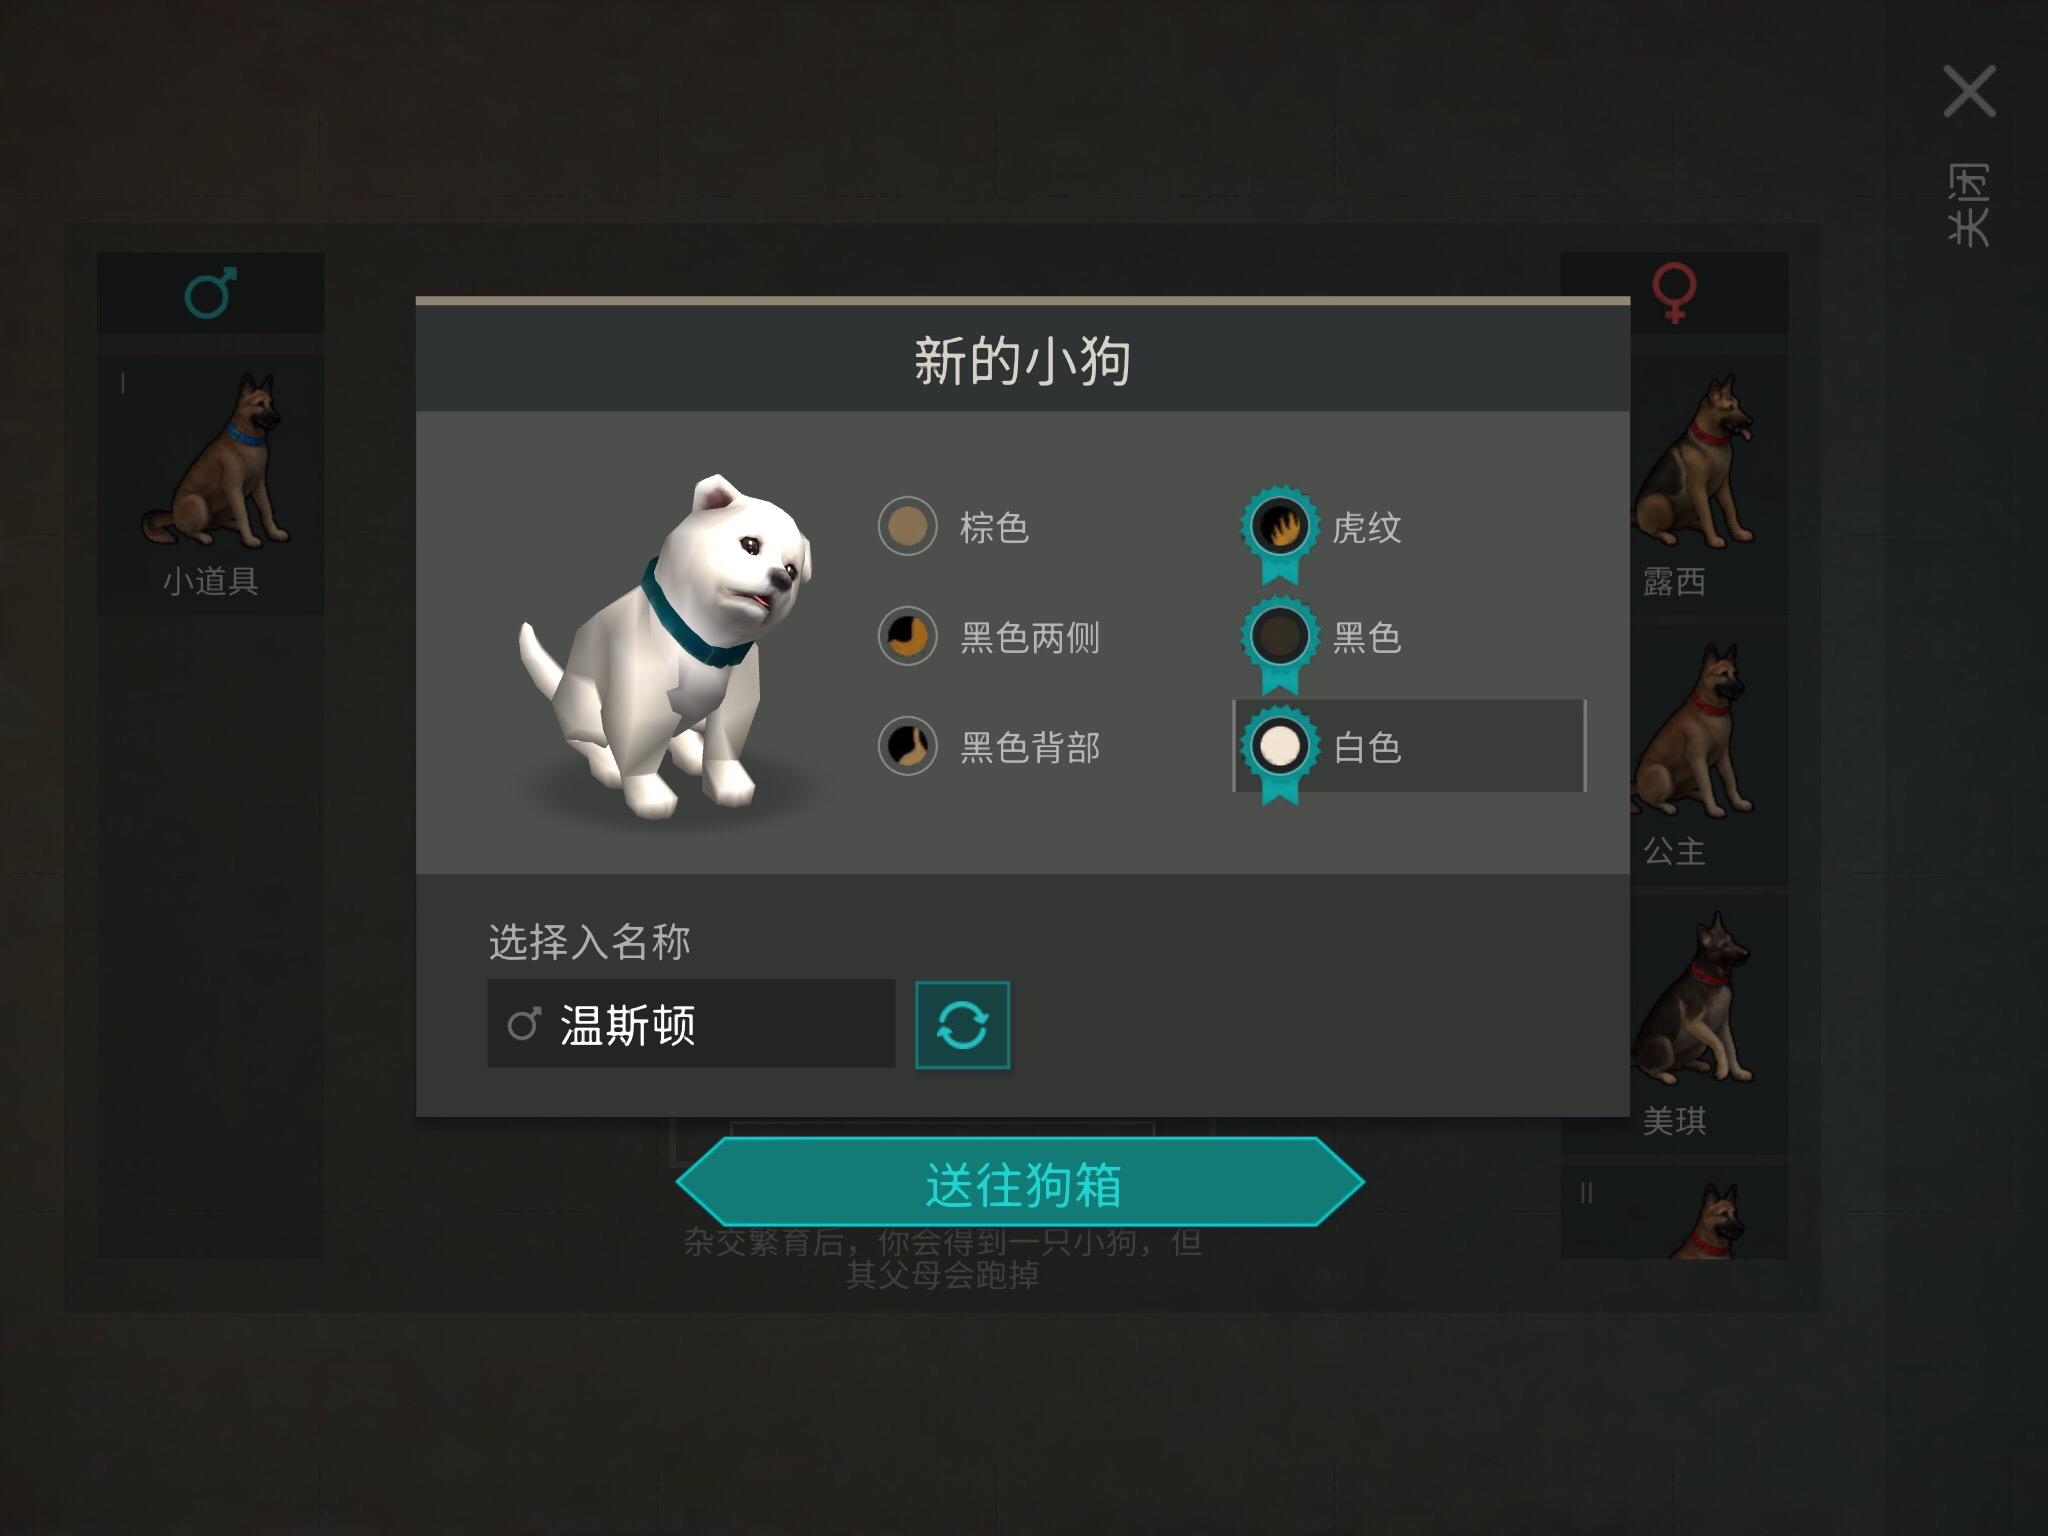2048x1536 pixels.
Task: Select the 黑色两侧 coat option
Action: (x=907, y=636)
